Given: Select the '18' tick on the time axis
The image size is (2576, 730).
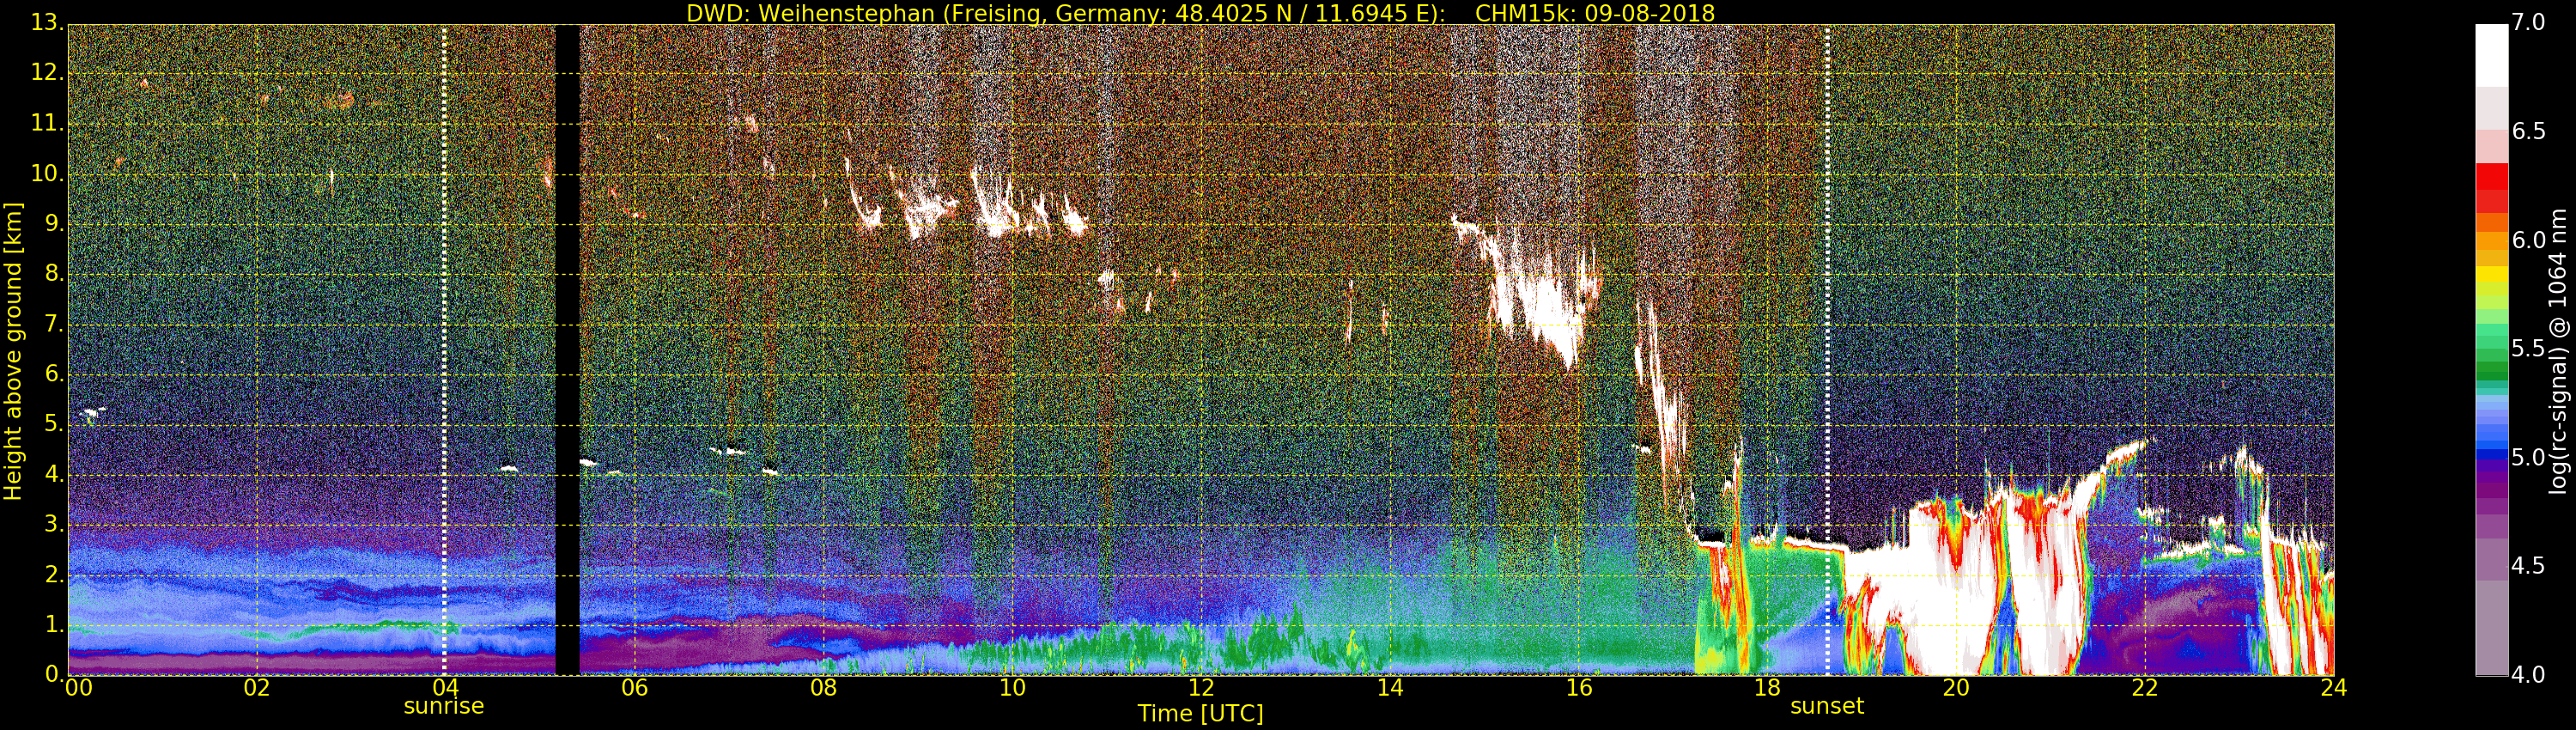Looking at the screenshot, I should point(1767,687).
